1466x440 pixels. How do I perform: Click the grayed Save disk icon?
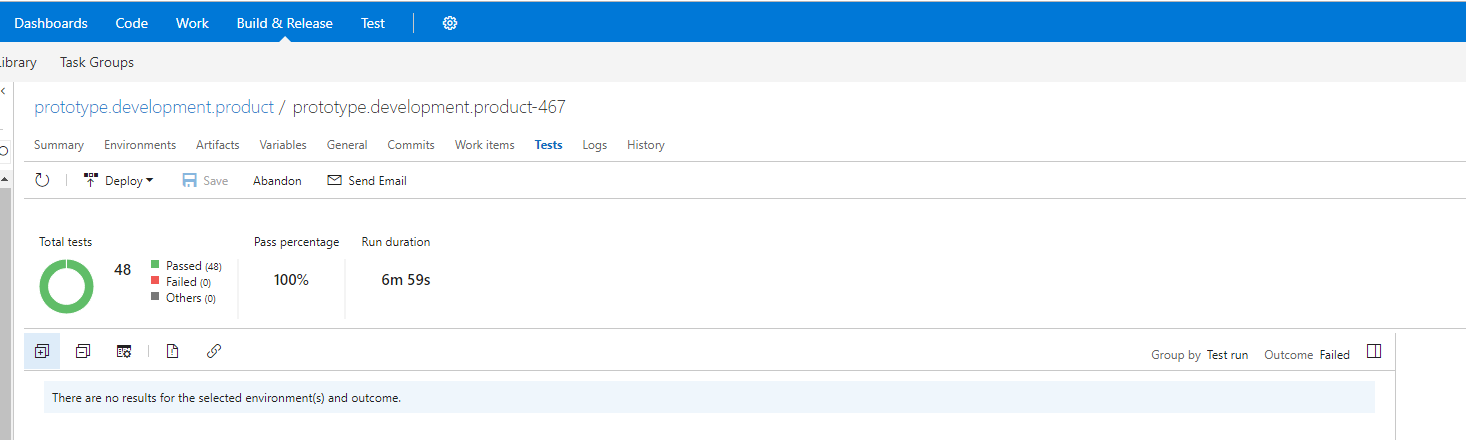[189, 181]
